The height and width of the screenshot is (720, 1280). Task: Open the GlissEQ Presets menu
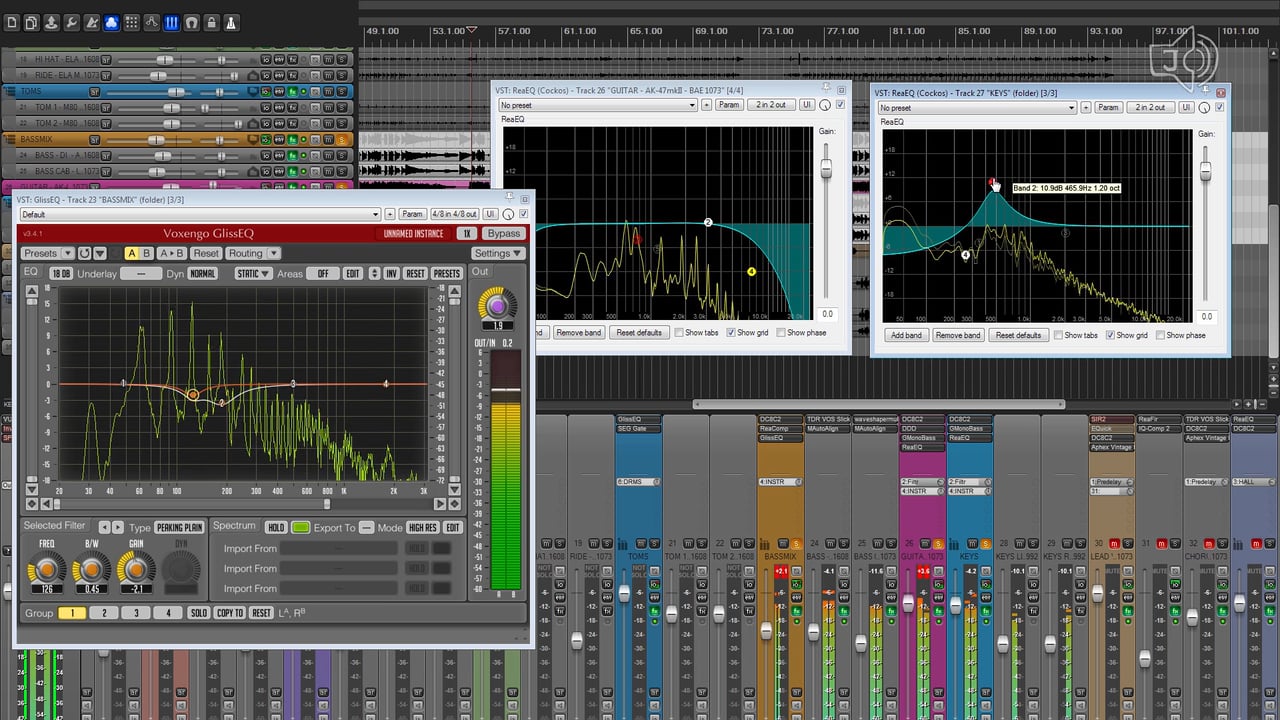coord(47,253)
